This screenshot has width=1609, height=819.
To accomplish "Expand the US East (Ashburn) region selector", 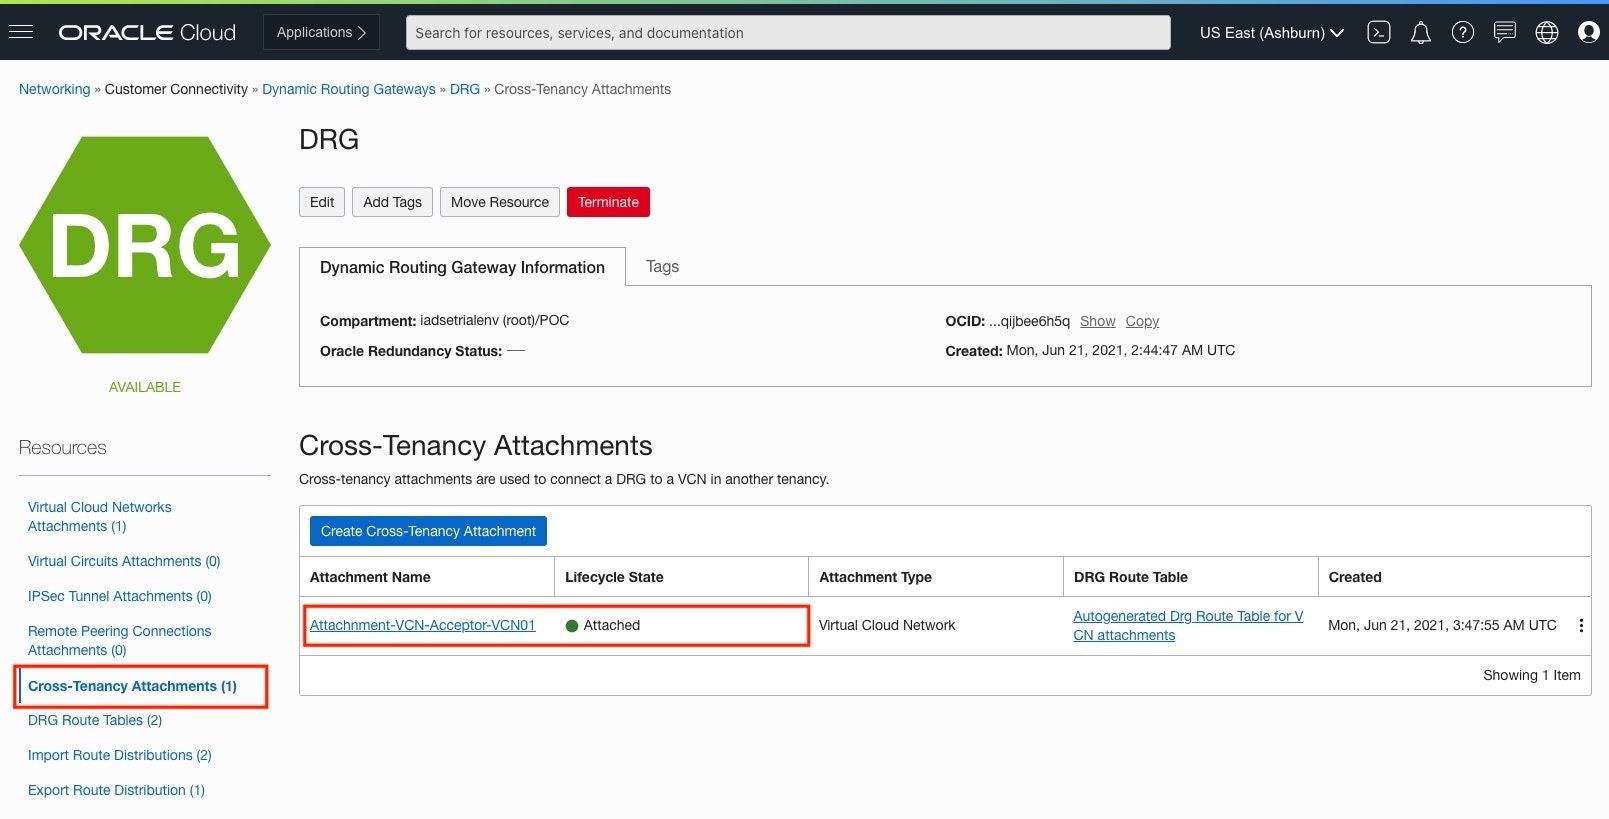I will 1272,33.
